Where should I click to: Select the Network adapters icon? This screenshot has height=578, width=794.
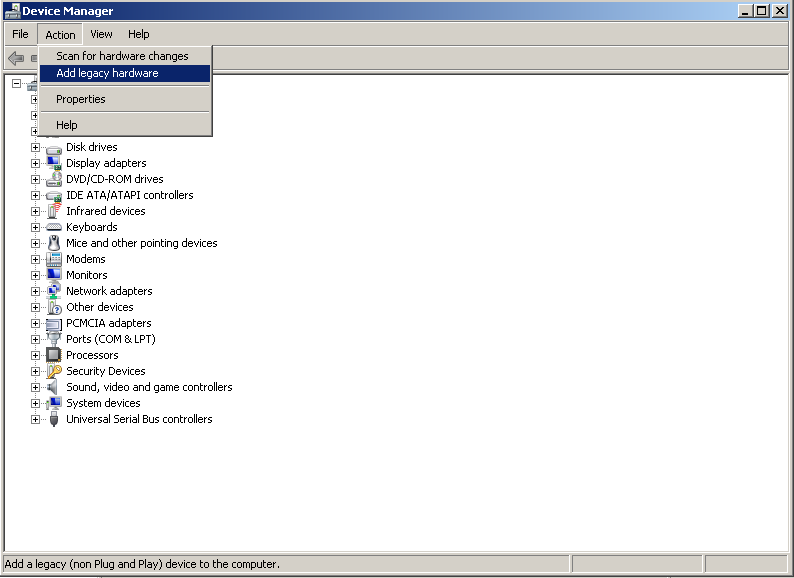(54, 291)
